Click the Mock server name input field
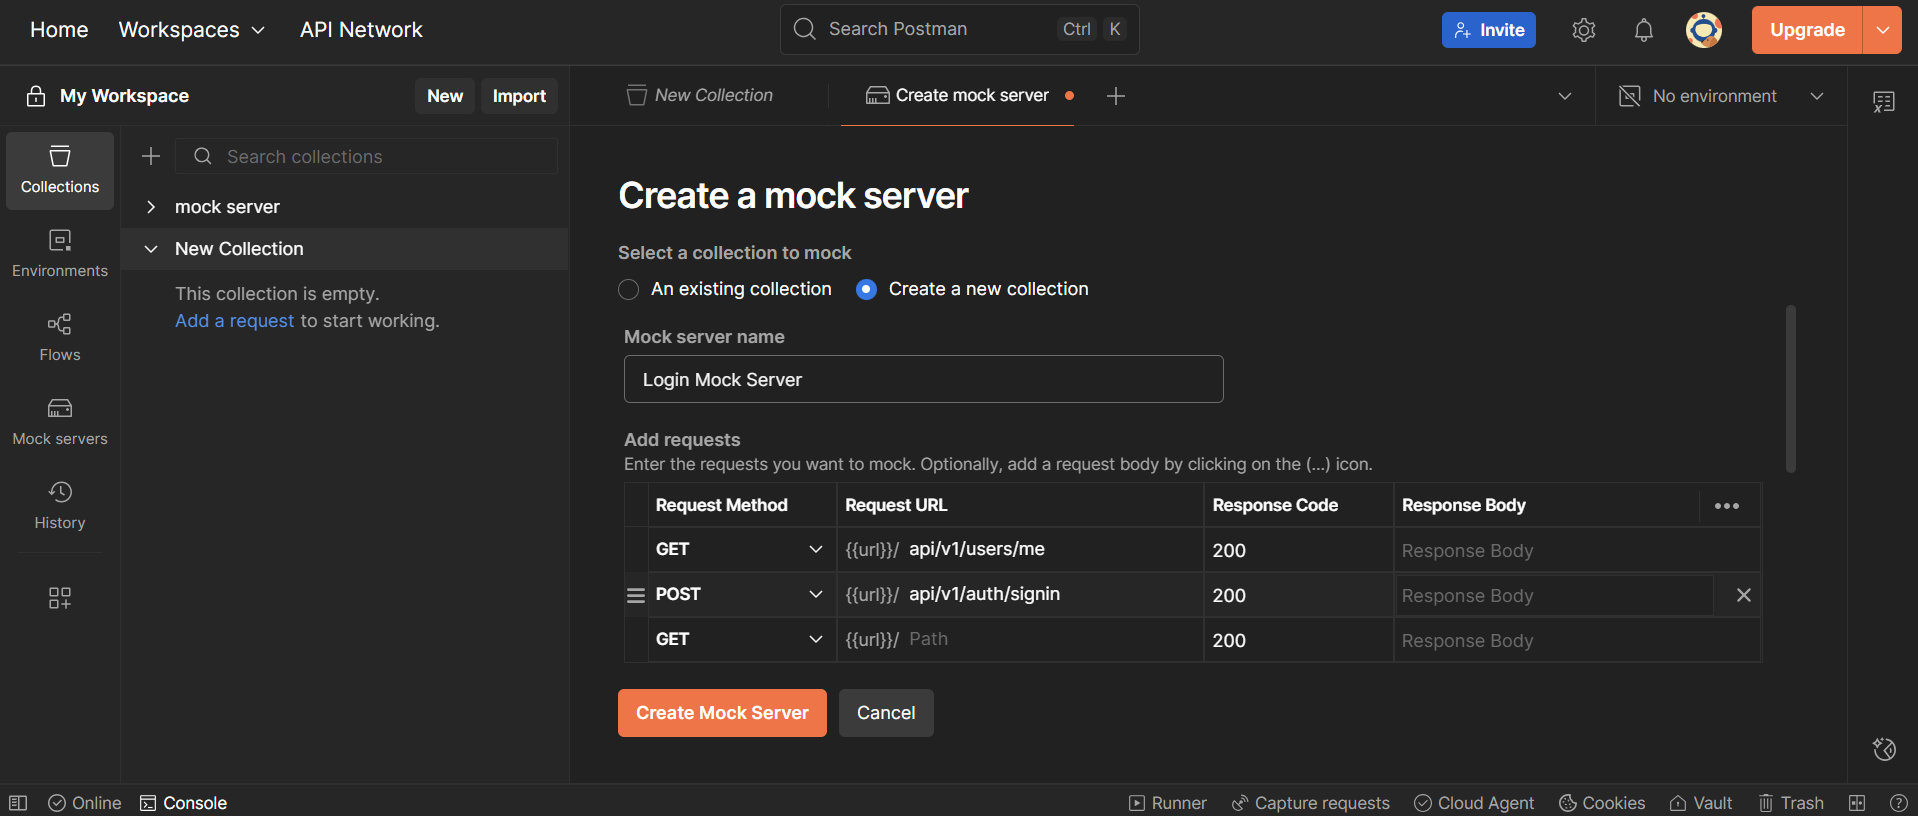 (x=924, y=379)
